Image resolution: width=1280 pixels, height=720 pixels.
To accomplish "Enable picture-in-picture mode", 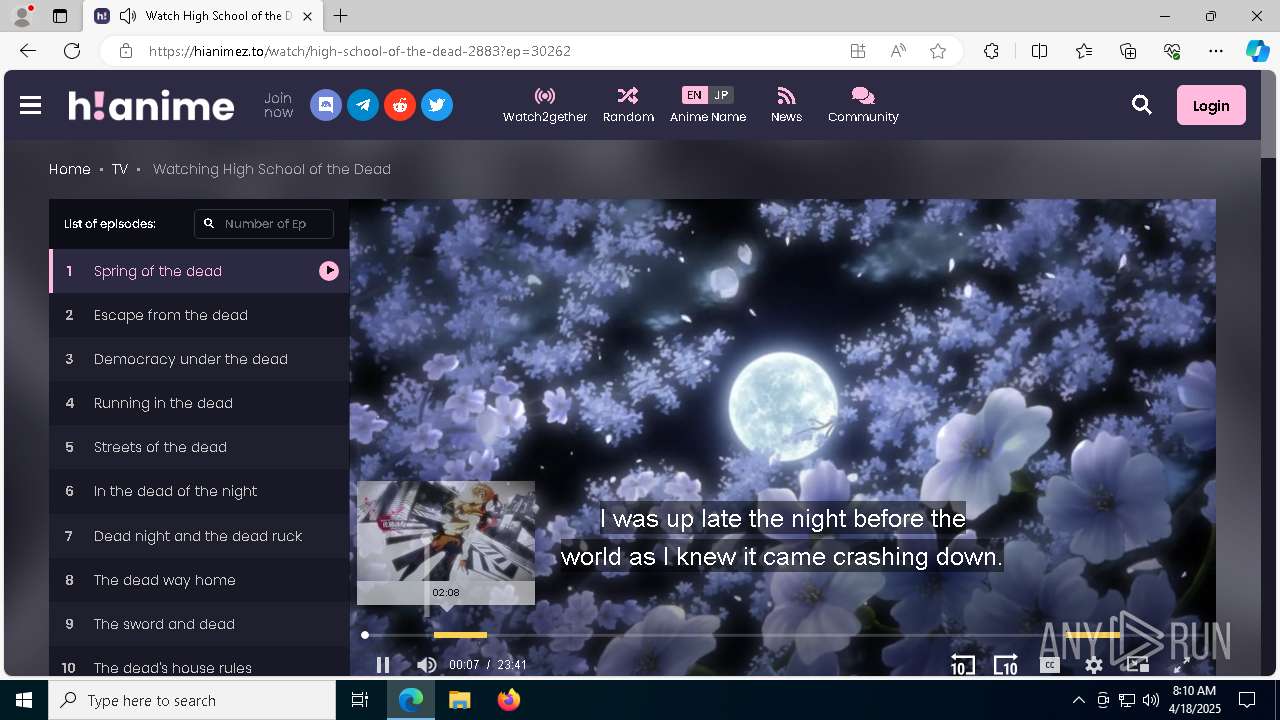I will (1137, 664).
